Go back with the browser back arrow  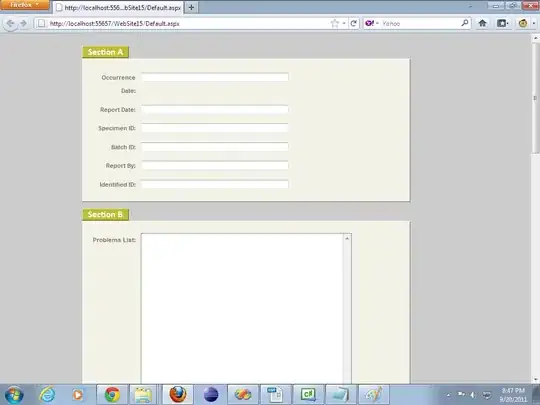click(10, 23)
